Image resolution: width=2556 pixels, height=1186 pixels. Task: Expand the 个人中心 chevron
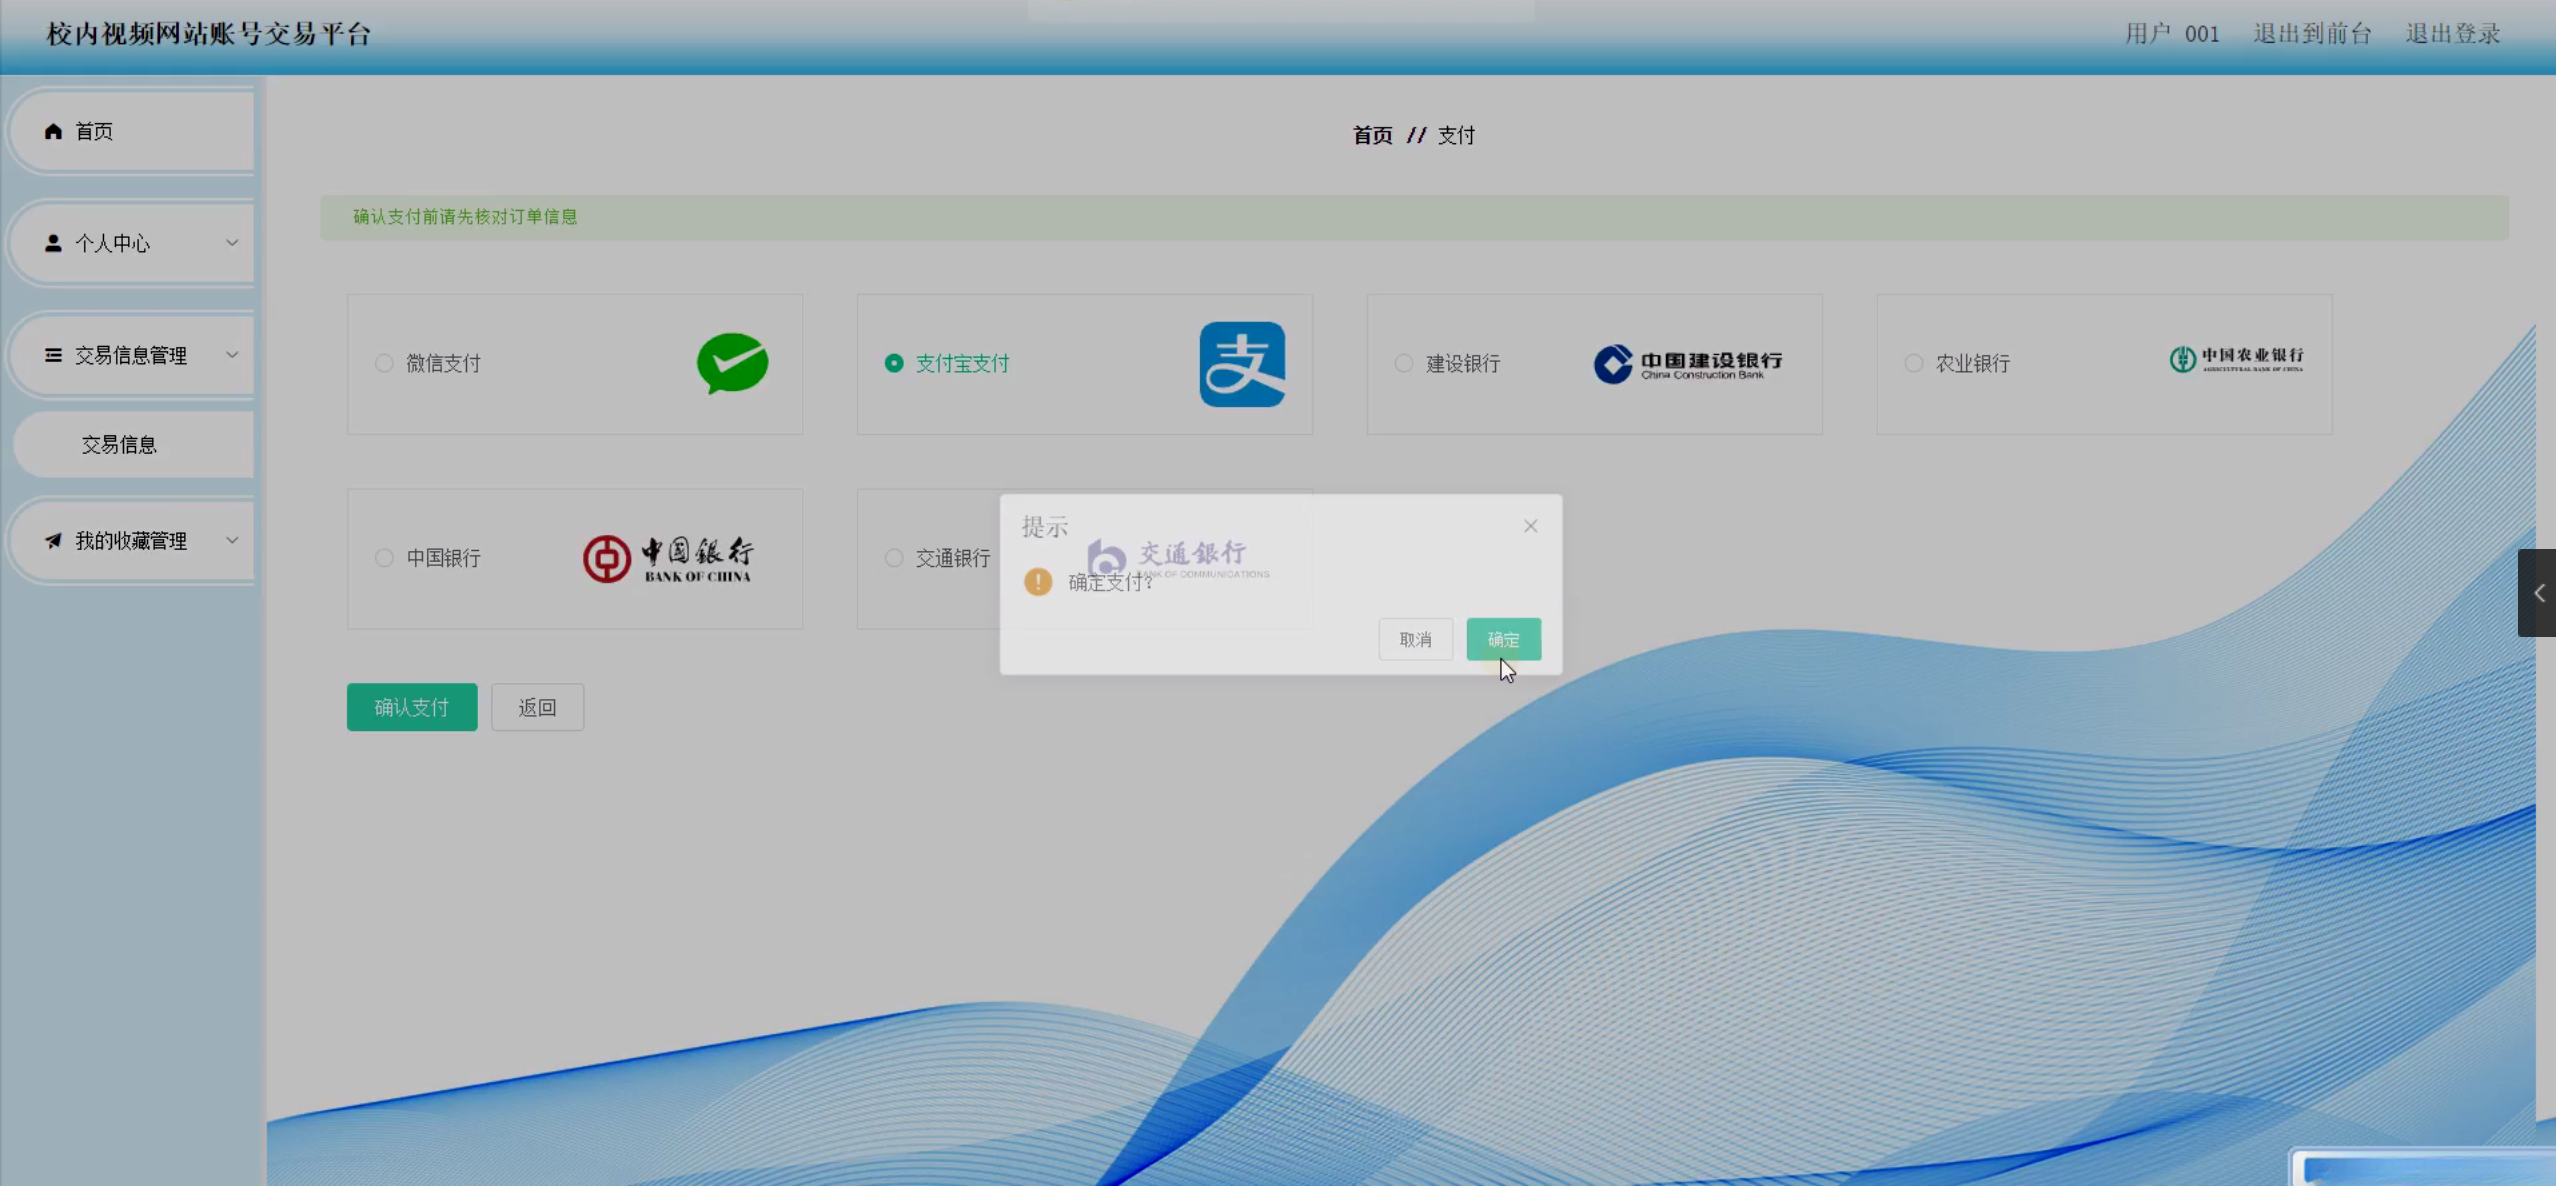232,243
